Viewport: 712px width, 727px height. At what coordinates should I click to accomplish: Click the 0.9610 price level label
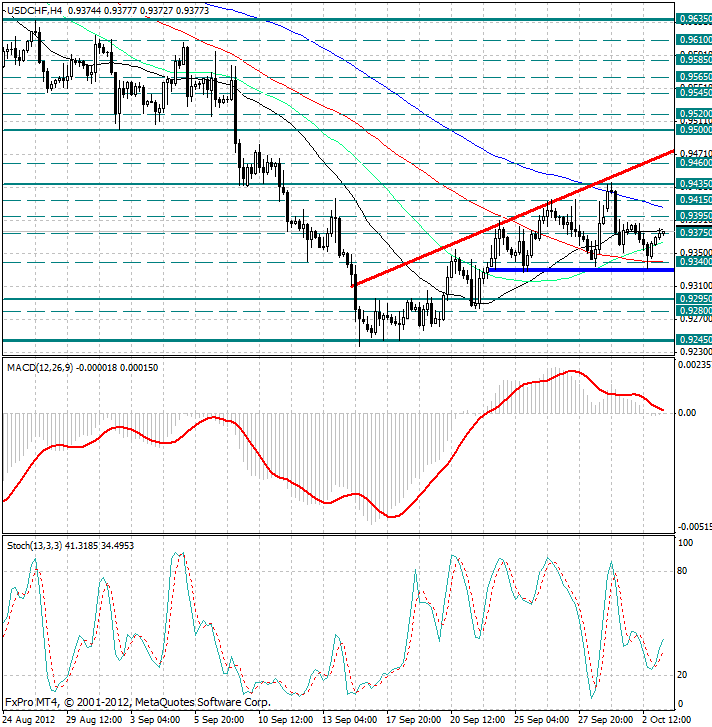[694, 40]
